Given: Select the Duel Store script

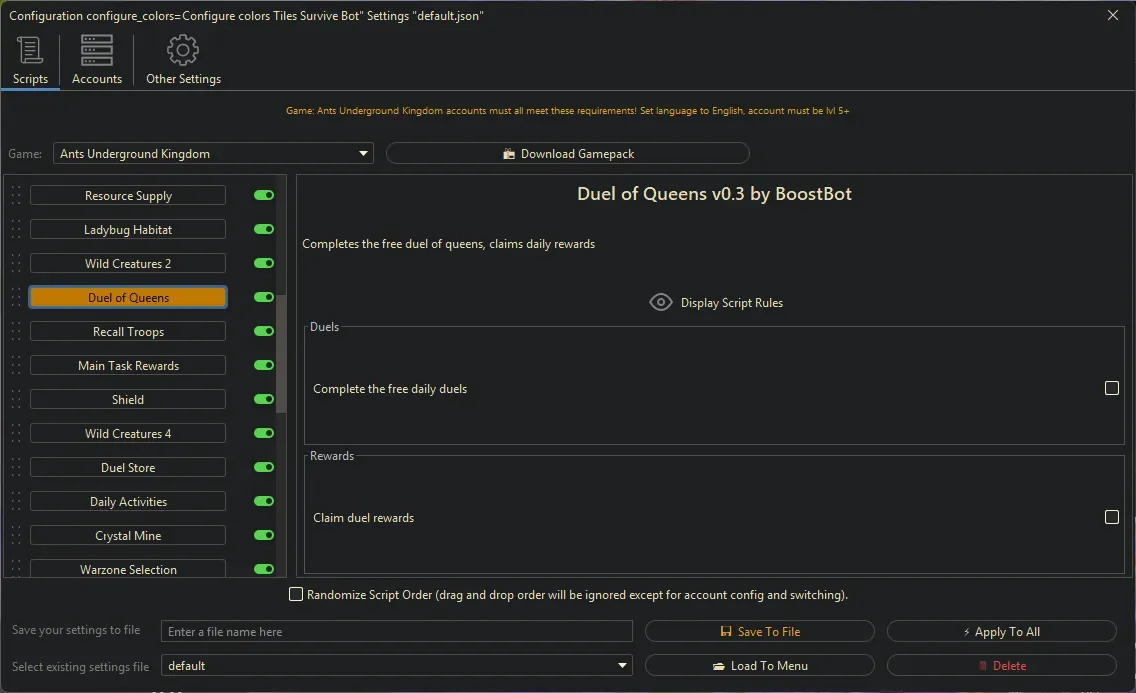Looking at the screenshot, I should 128,468.
